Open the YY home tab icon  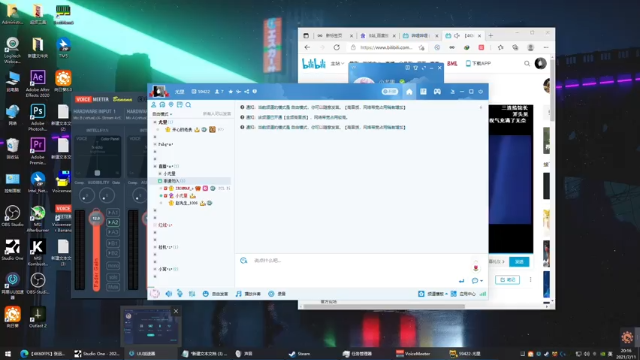point(409,92)
